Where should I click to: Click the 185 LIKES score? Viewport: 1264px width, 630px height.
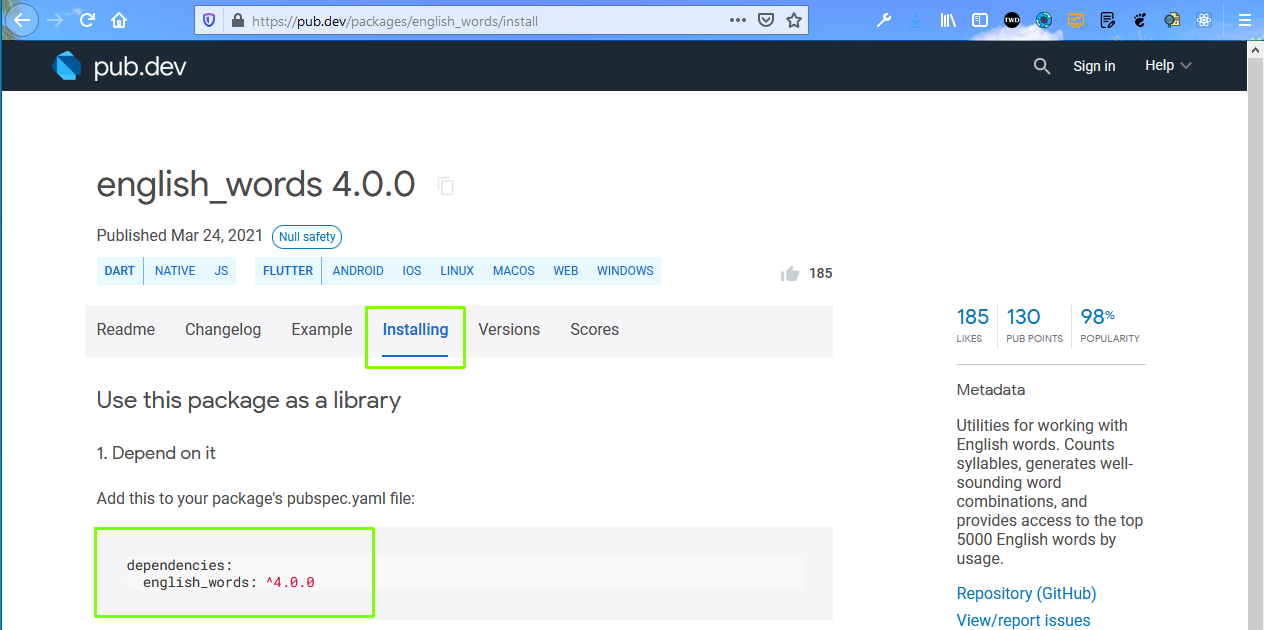[972, 326]
